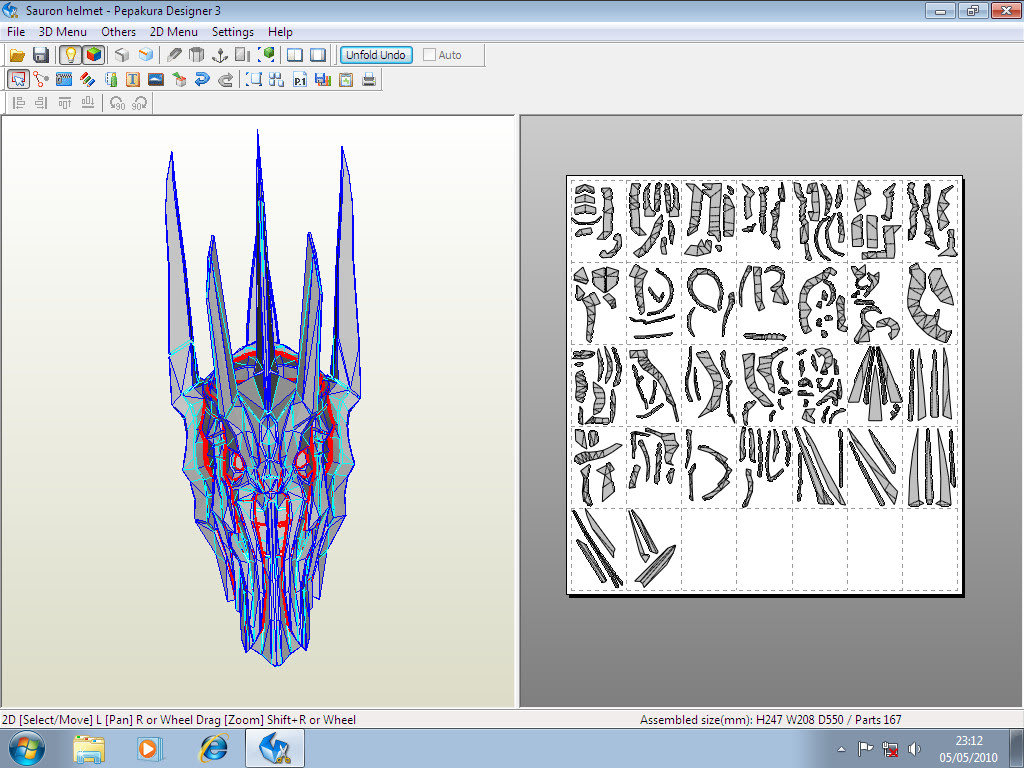Save the project with the floppy disk icon

(40, 55)
